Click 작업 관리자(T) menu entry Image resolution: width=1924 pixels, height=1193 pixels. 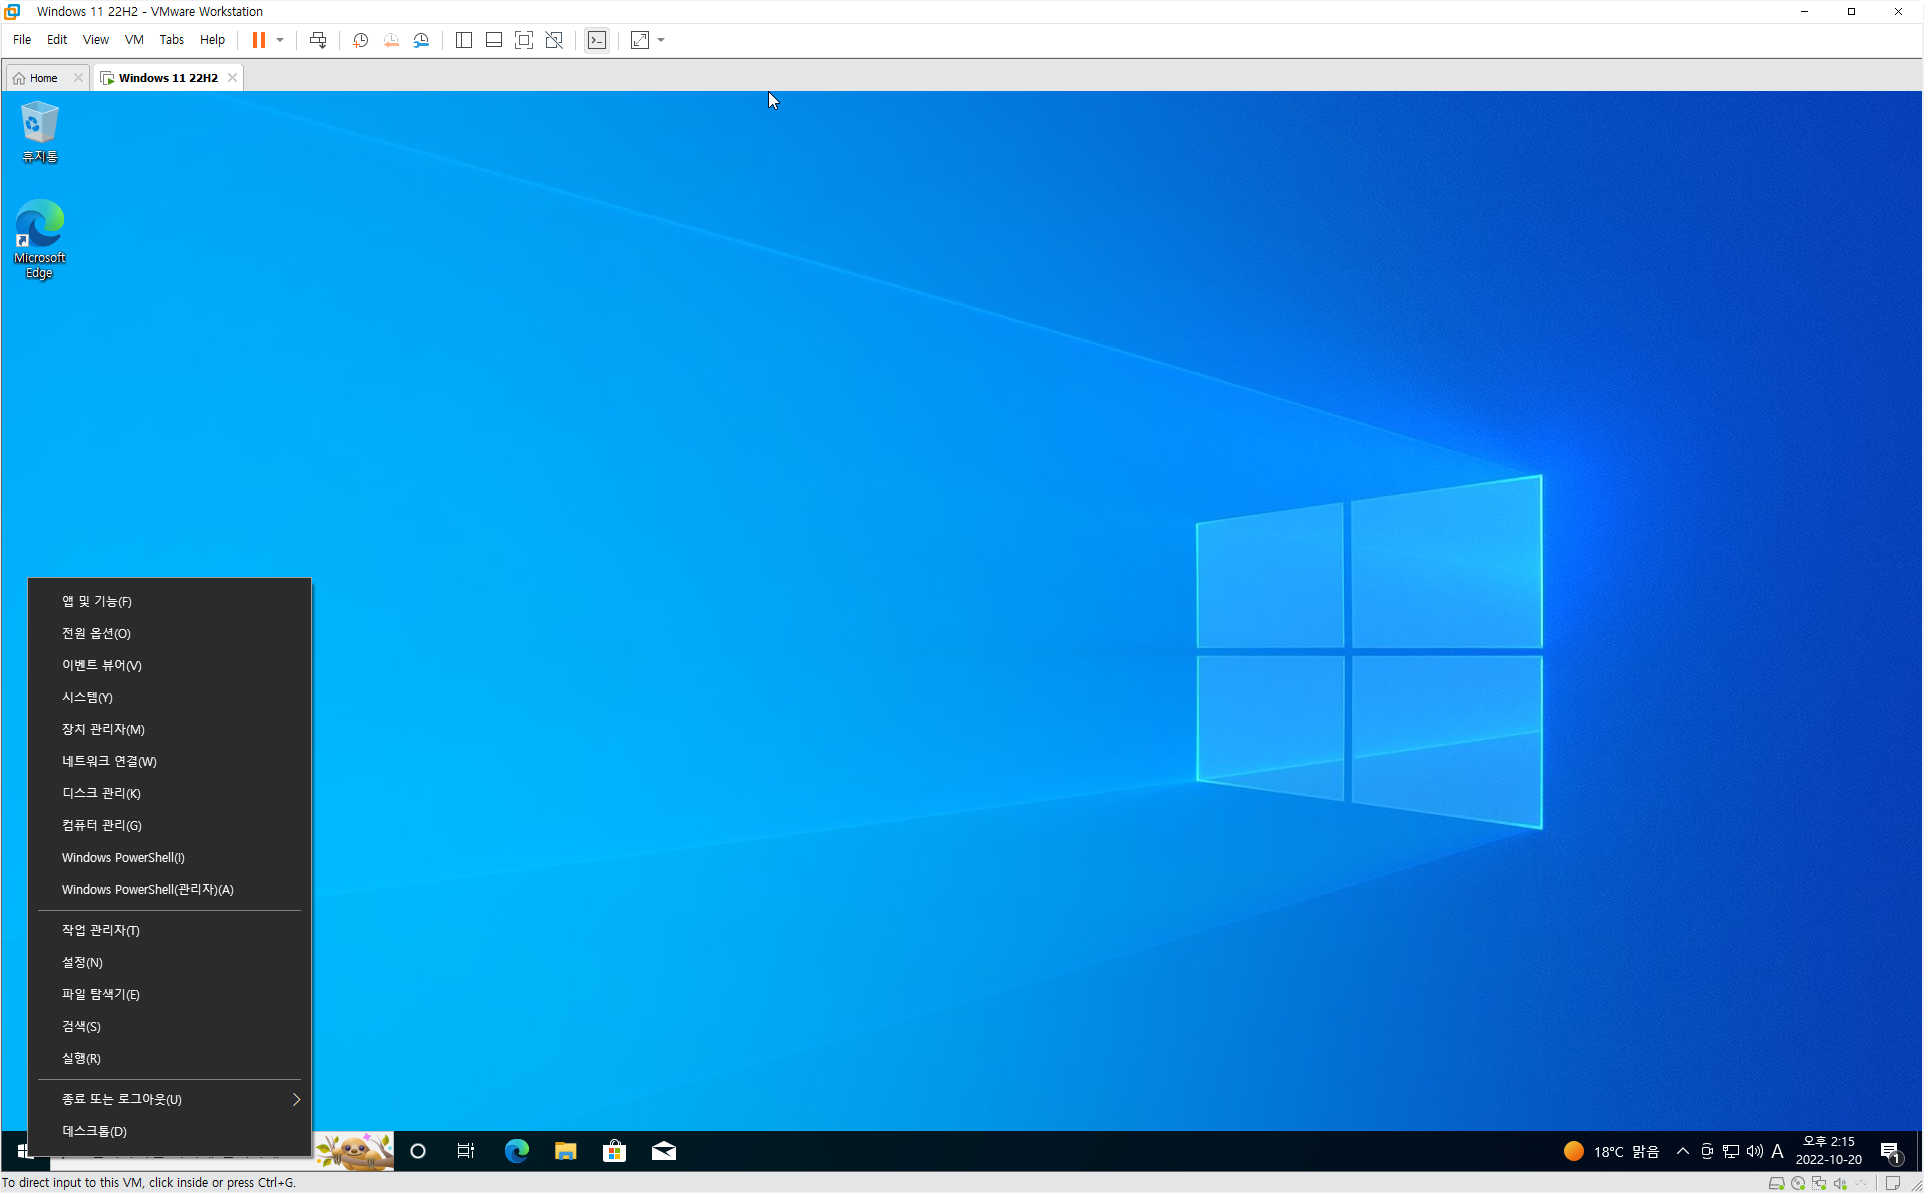(100, 930)
